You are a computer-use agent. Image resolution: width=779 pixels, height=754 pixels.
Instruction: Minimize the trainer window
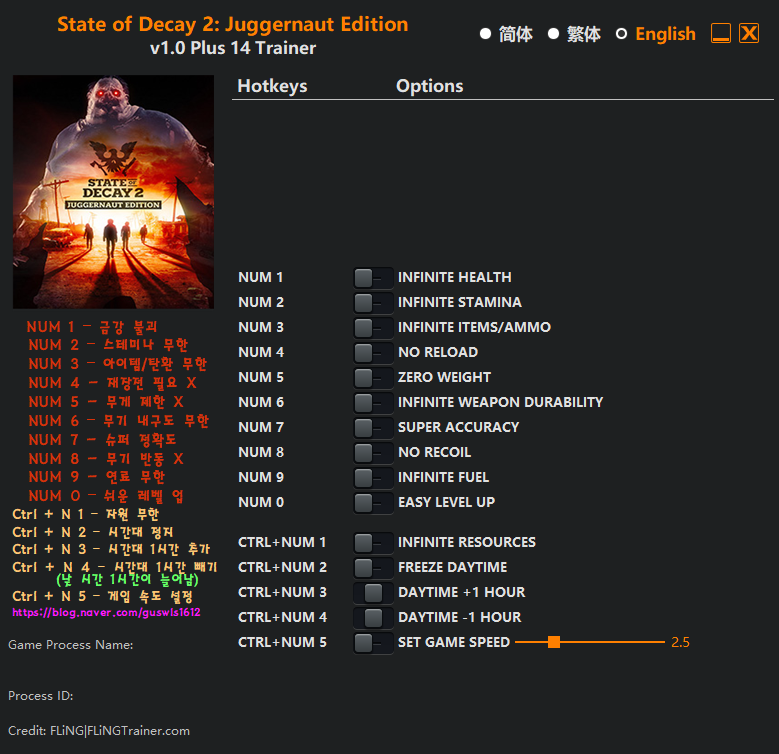click(721, 34)
